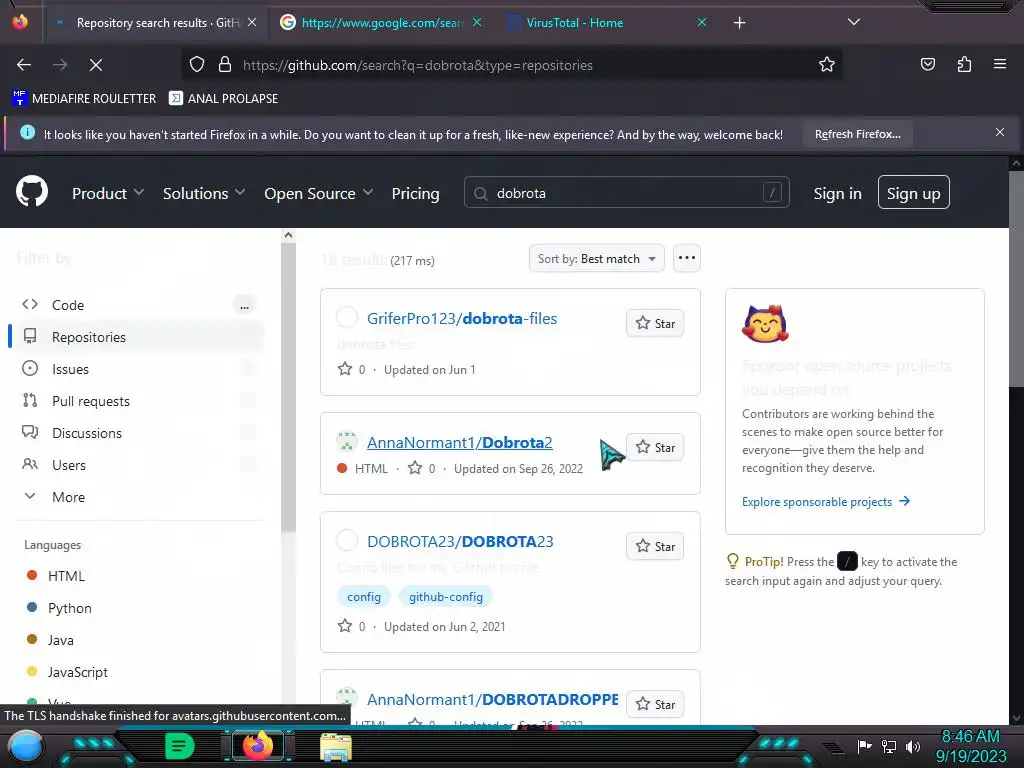Go back with the browser back arrow
This screenshot has width=1024, height=768.
click(24, 65)
